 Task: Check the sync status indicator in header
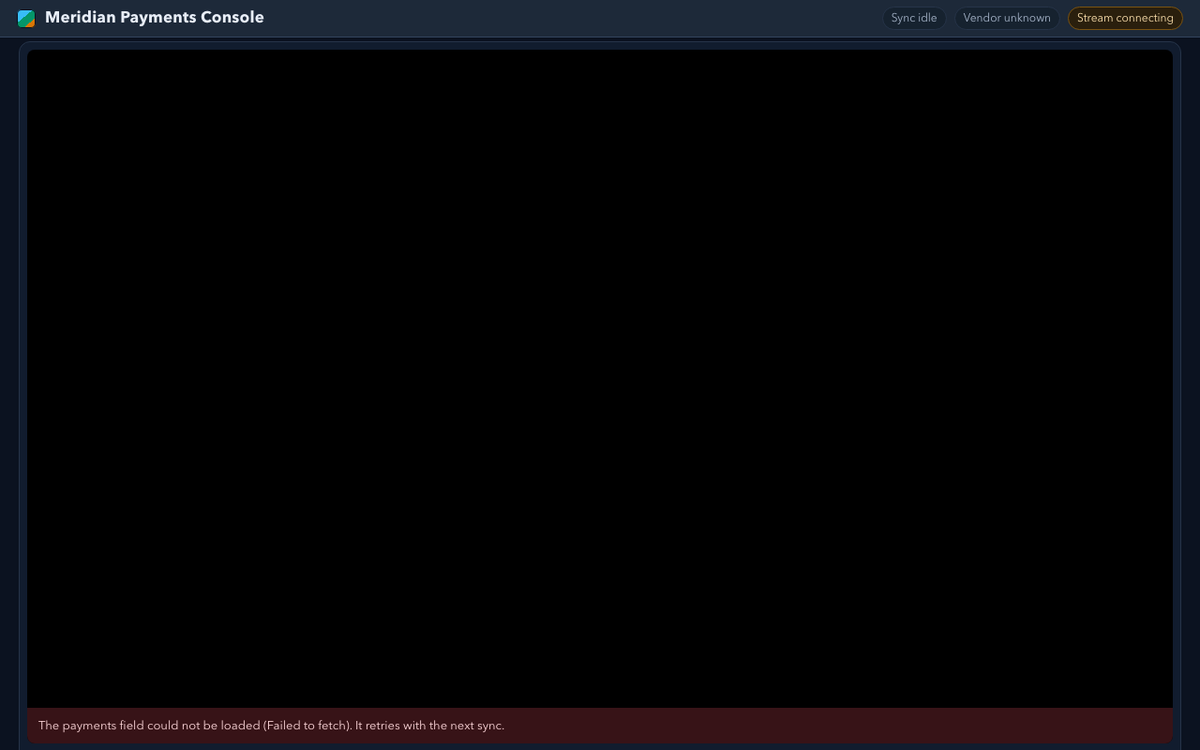914,18
